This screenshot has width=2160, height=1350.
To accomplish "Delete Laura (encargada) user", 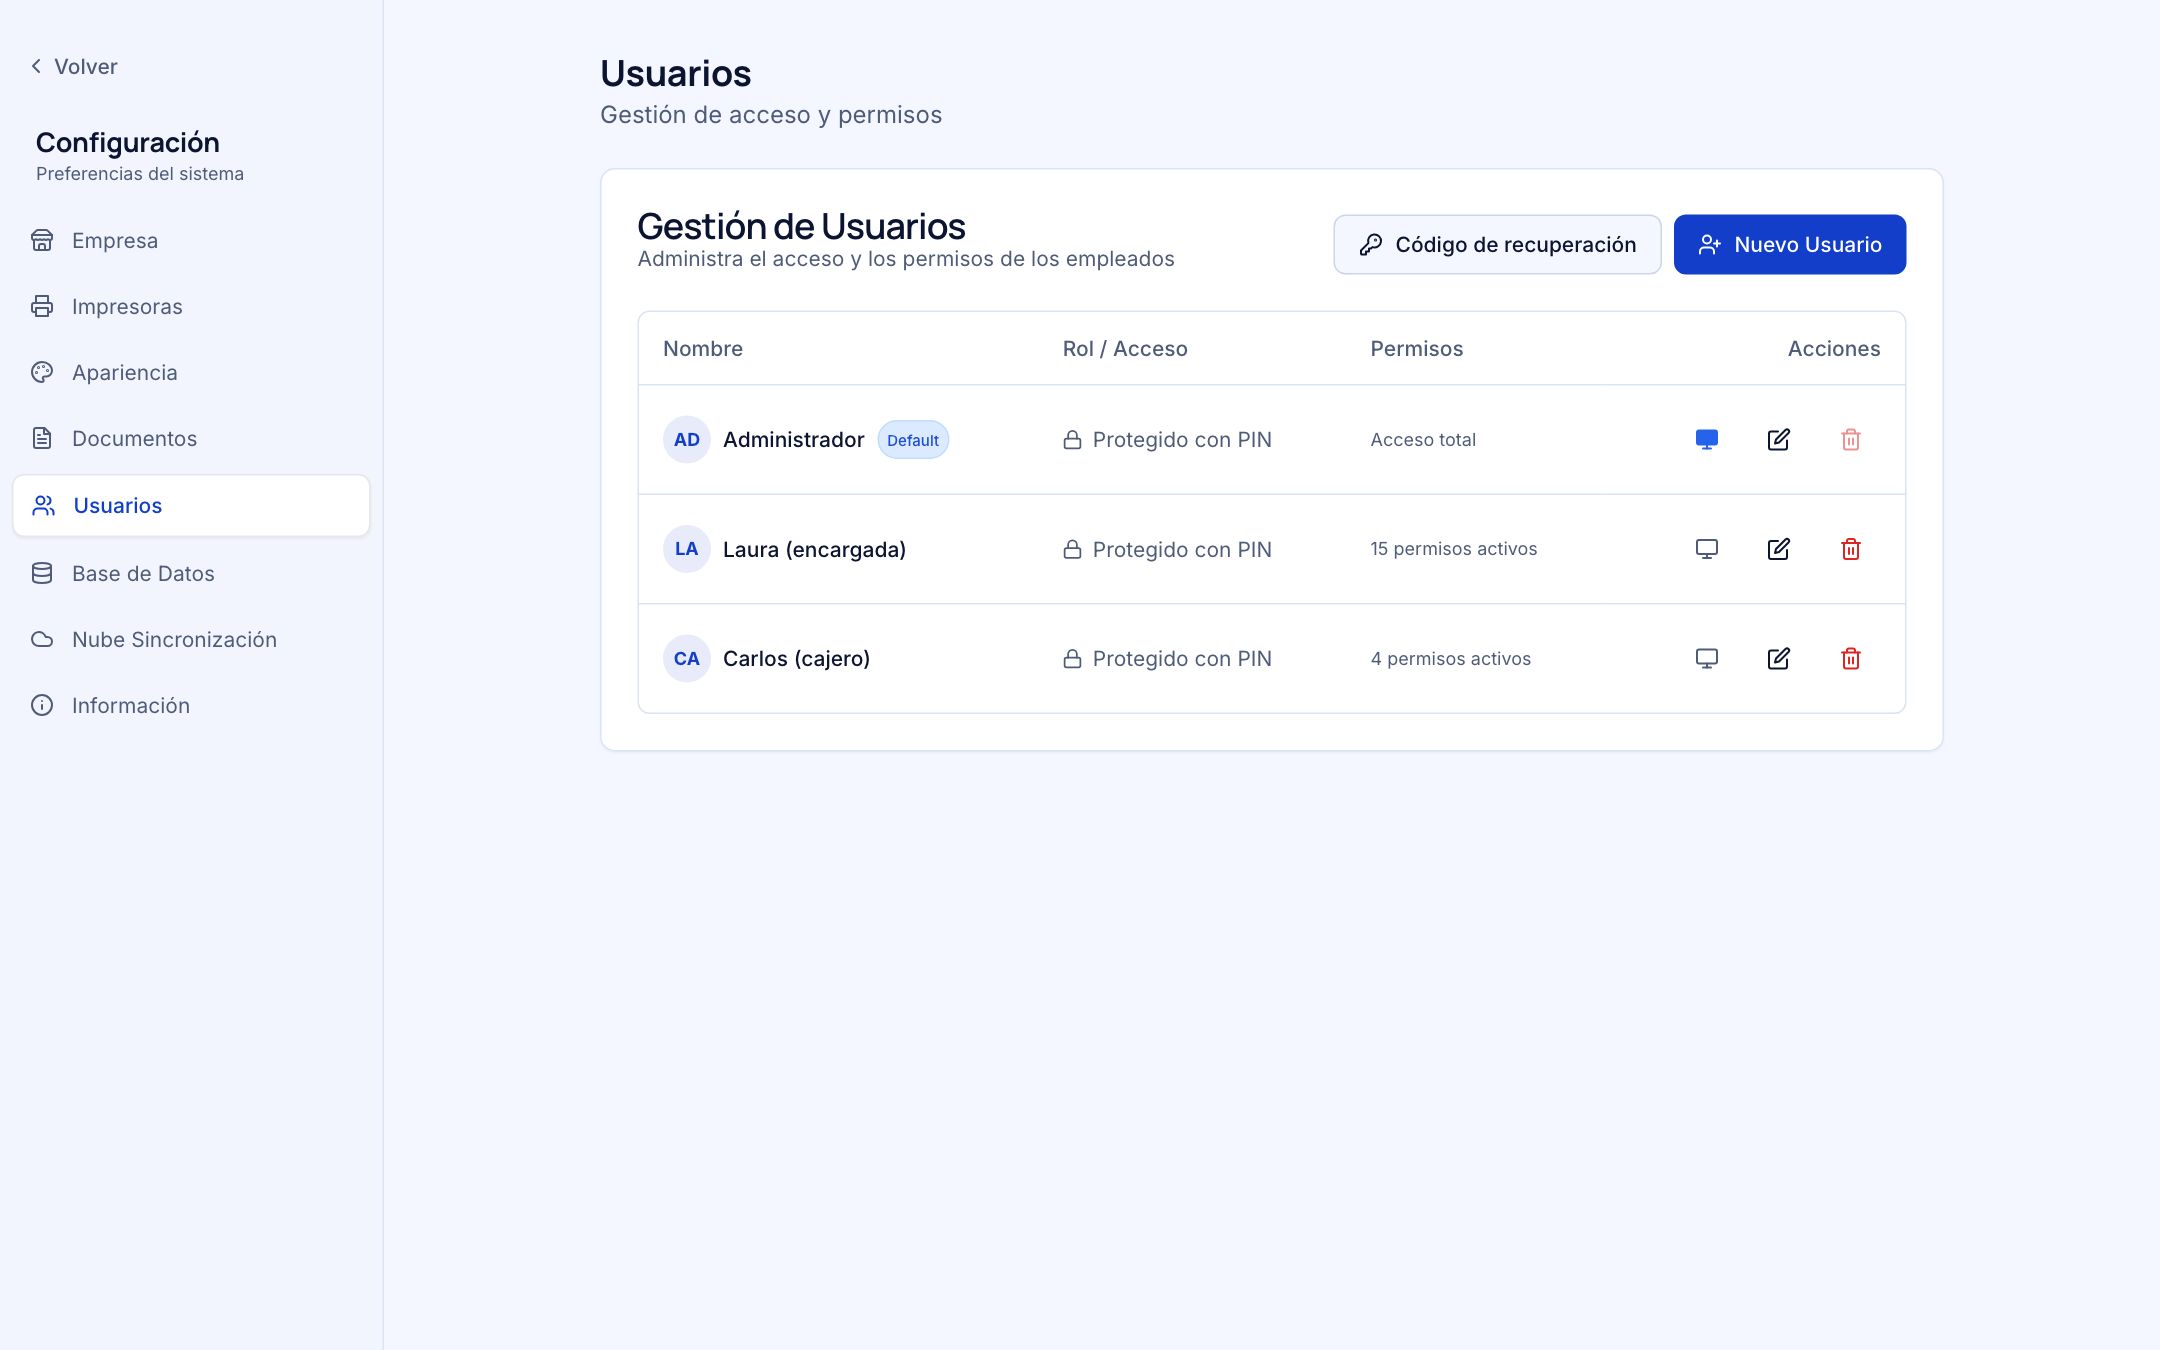I will tap(1851, 549).
